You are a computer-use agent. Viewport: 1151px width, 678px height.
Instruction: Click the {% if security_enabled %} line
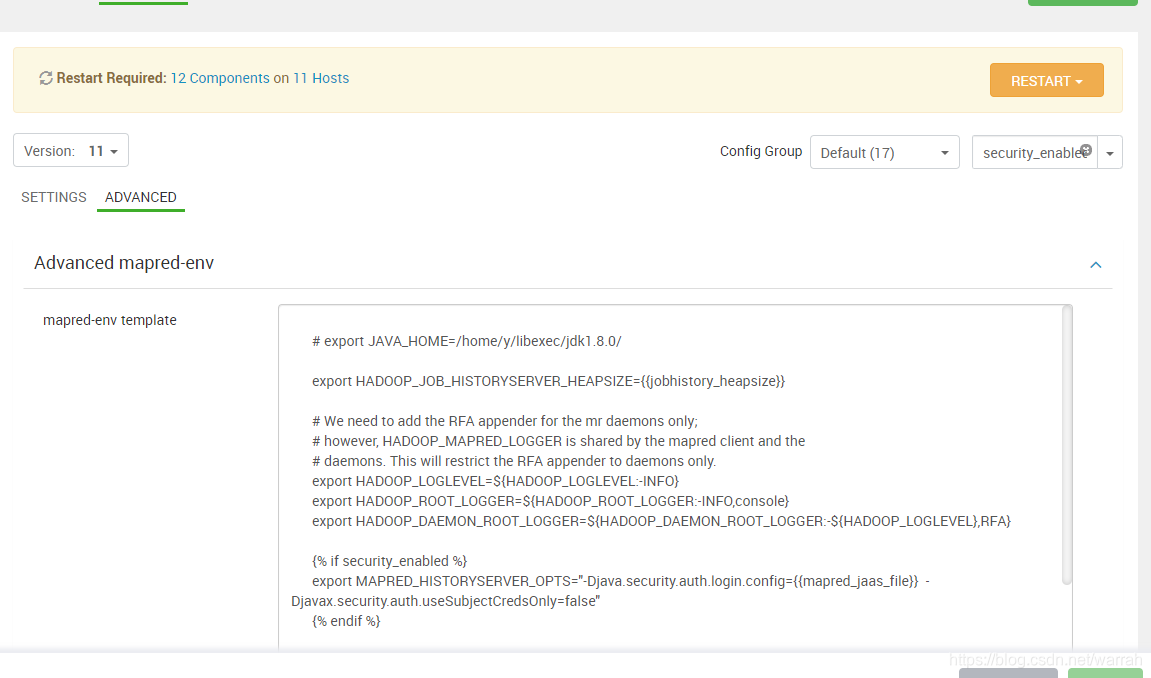[x=389, y=561]
